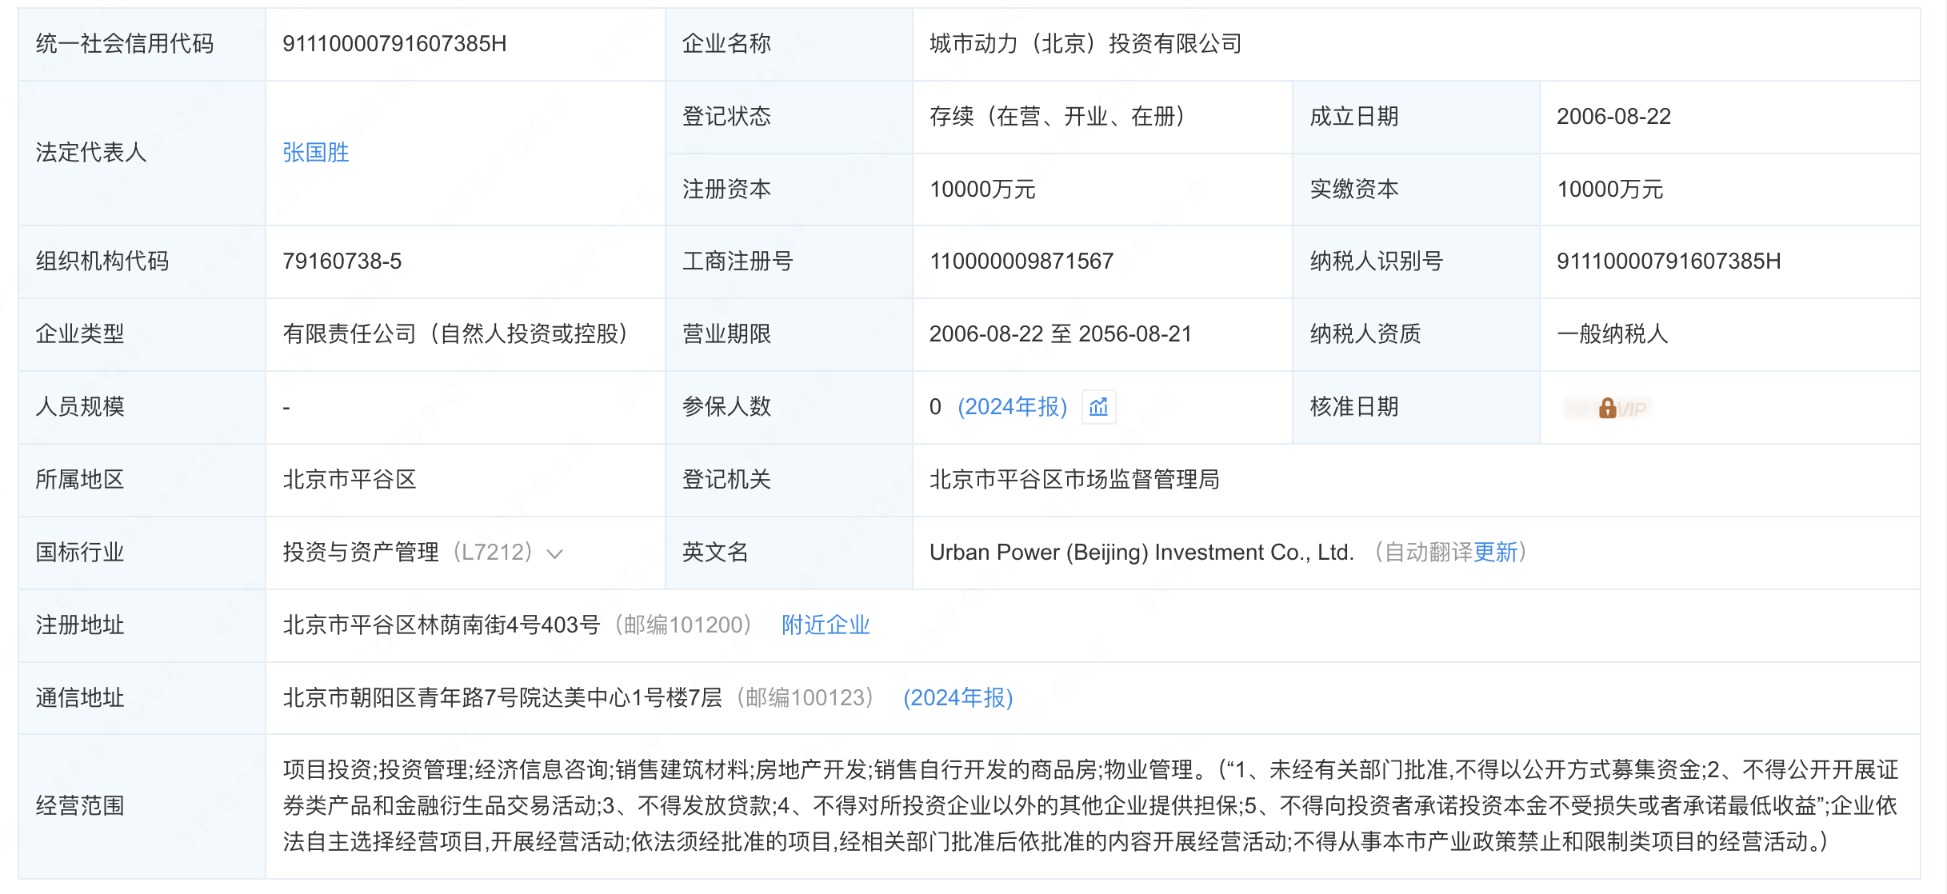Click the 法定代表人 label cell
This screenshot has height=894, width=1947.
(x=142, y=153)
